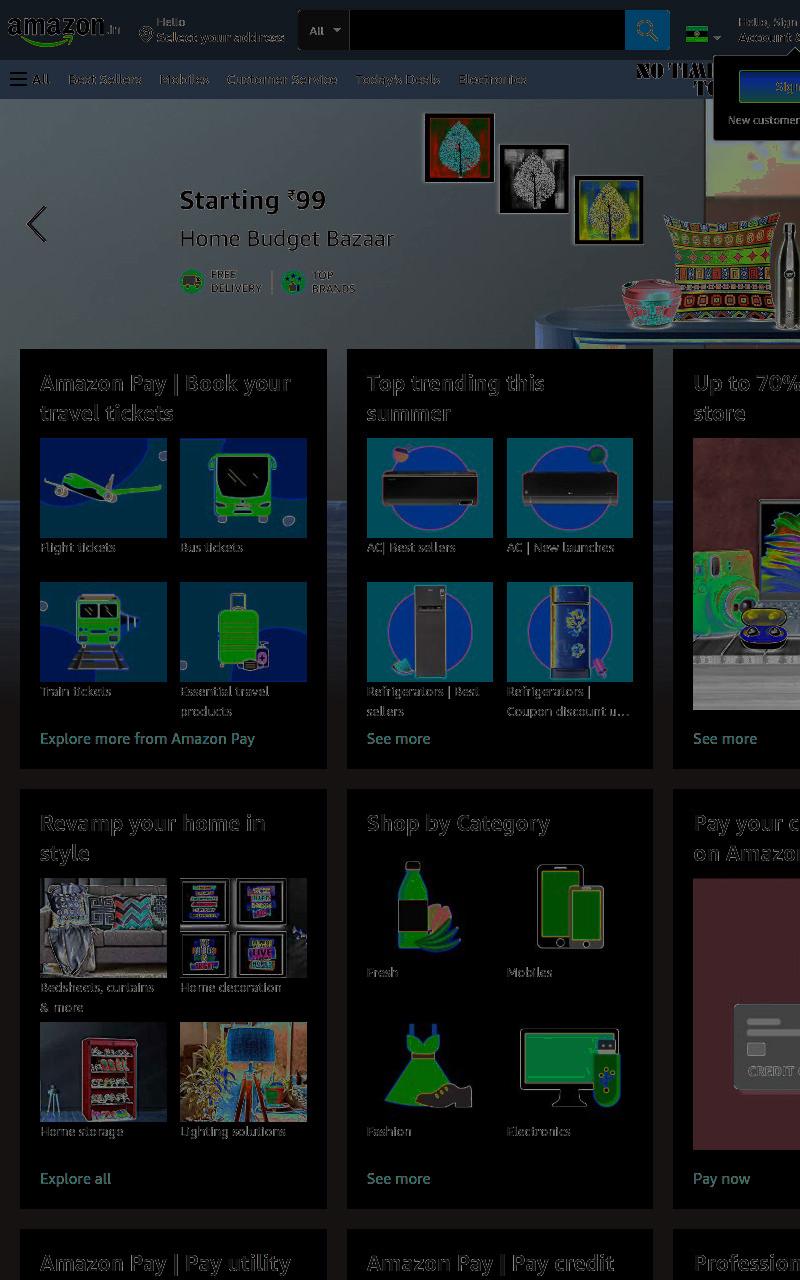
Task: Go to previous banner slide arrow
Action: [x=37, y=224]
